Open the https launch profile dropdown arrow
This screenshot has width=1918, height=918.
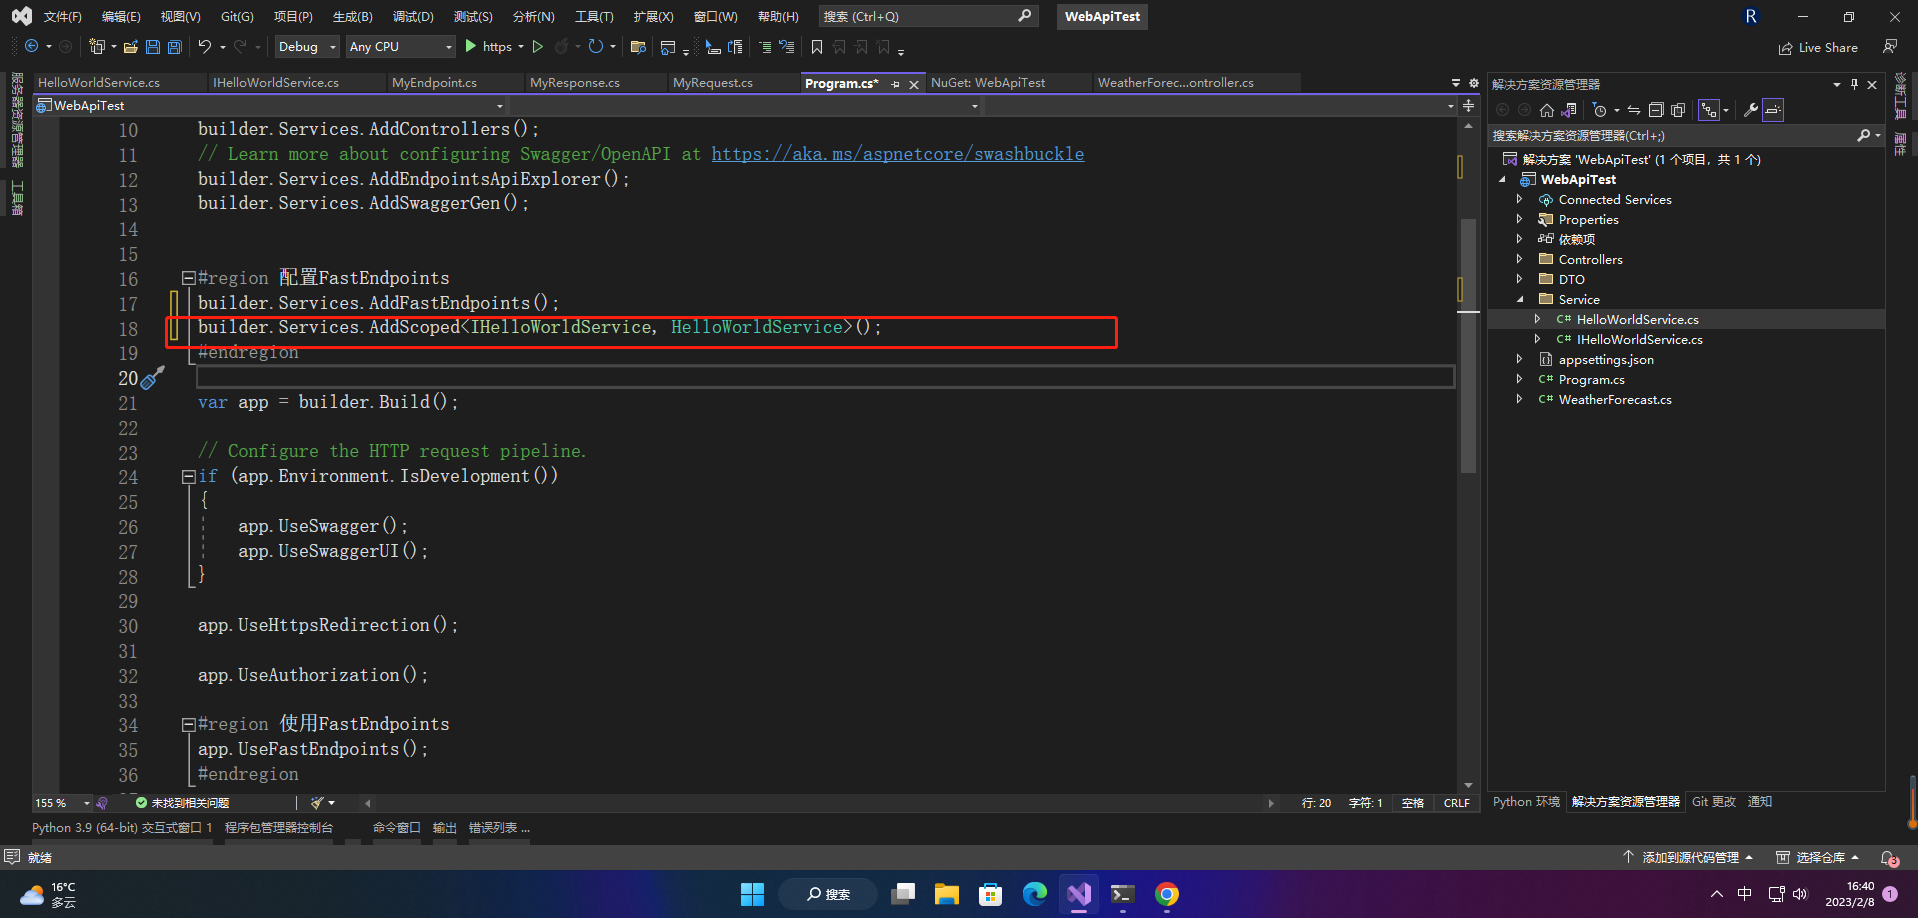pos(521,47)
